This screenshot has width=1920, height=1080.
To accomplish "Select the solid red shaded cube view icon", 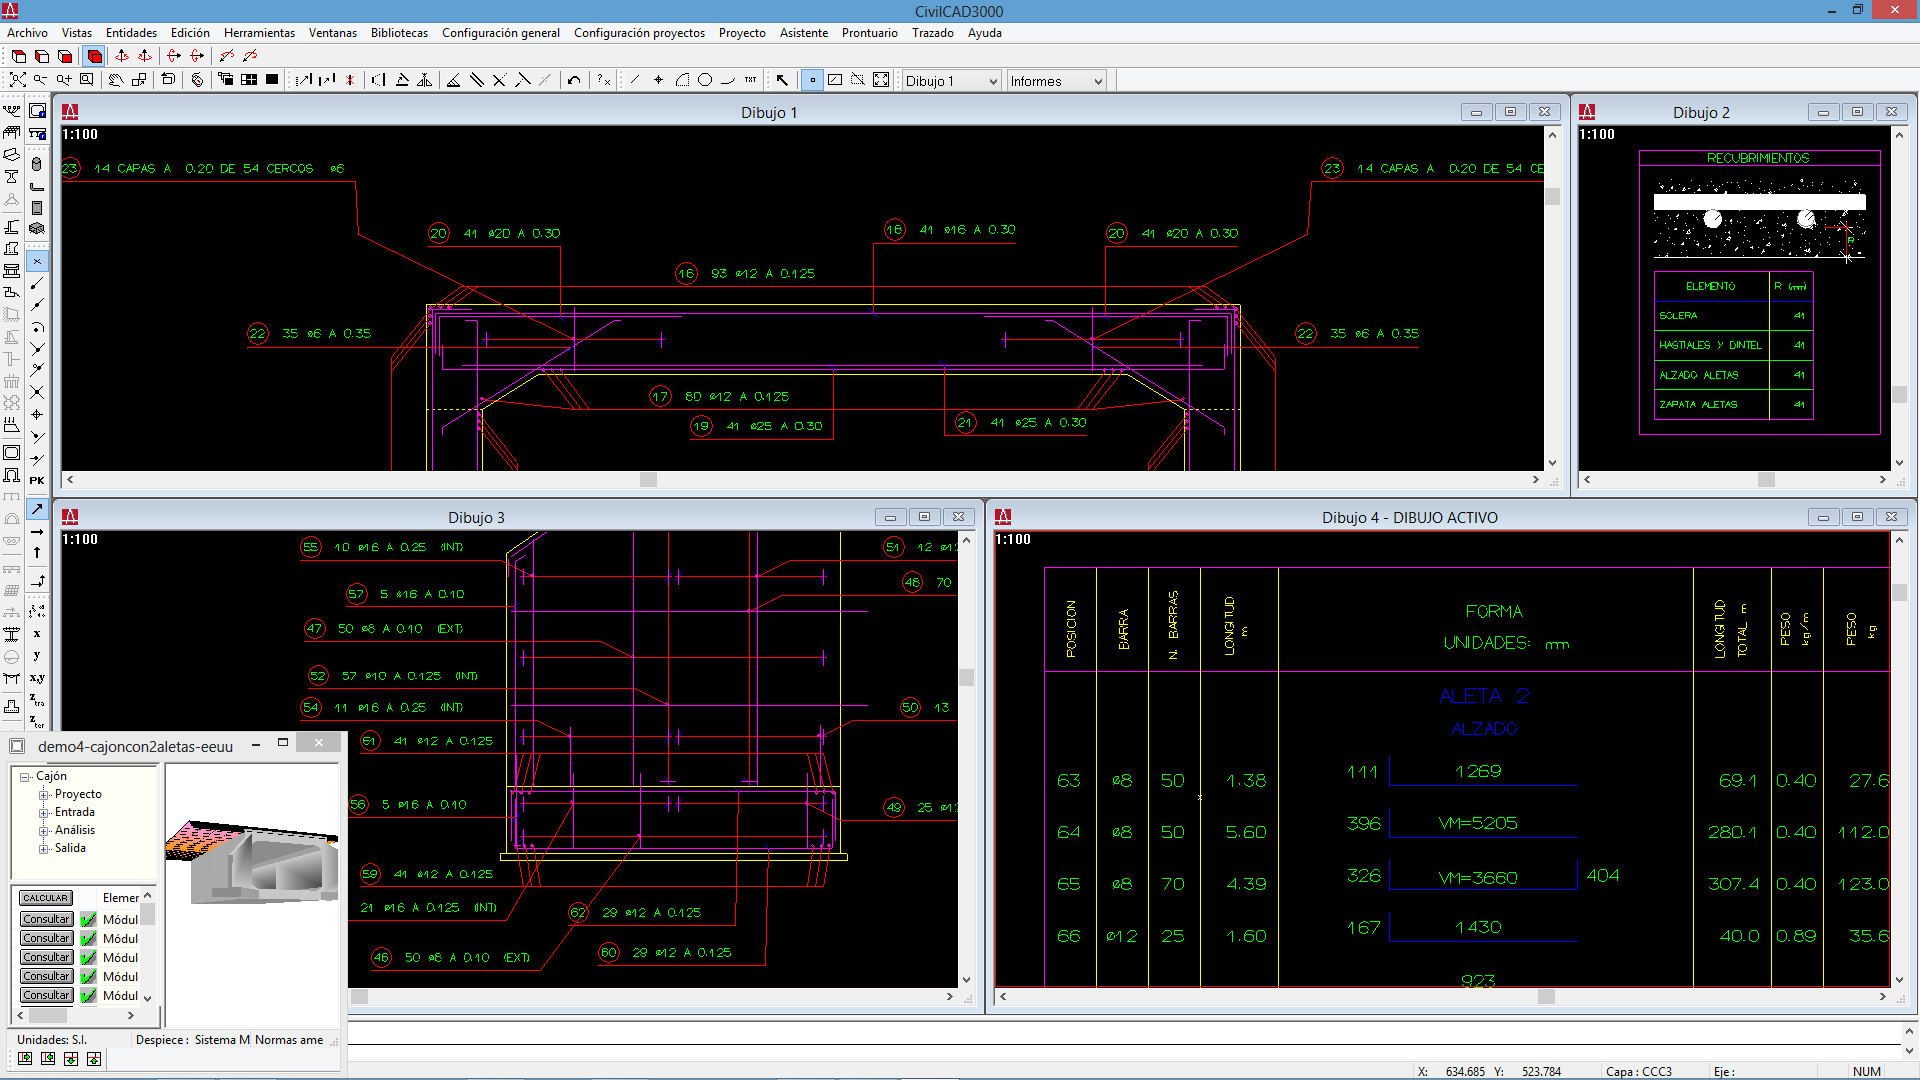I will coord(95,56).
